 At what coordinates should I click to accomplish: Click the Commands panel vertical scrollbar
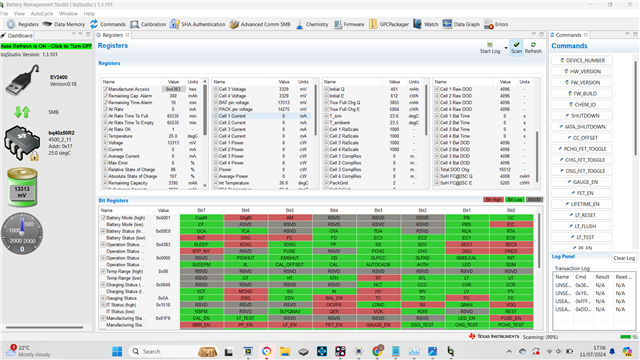point(635,108)
